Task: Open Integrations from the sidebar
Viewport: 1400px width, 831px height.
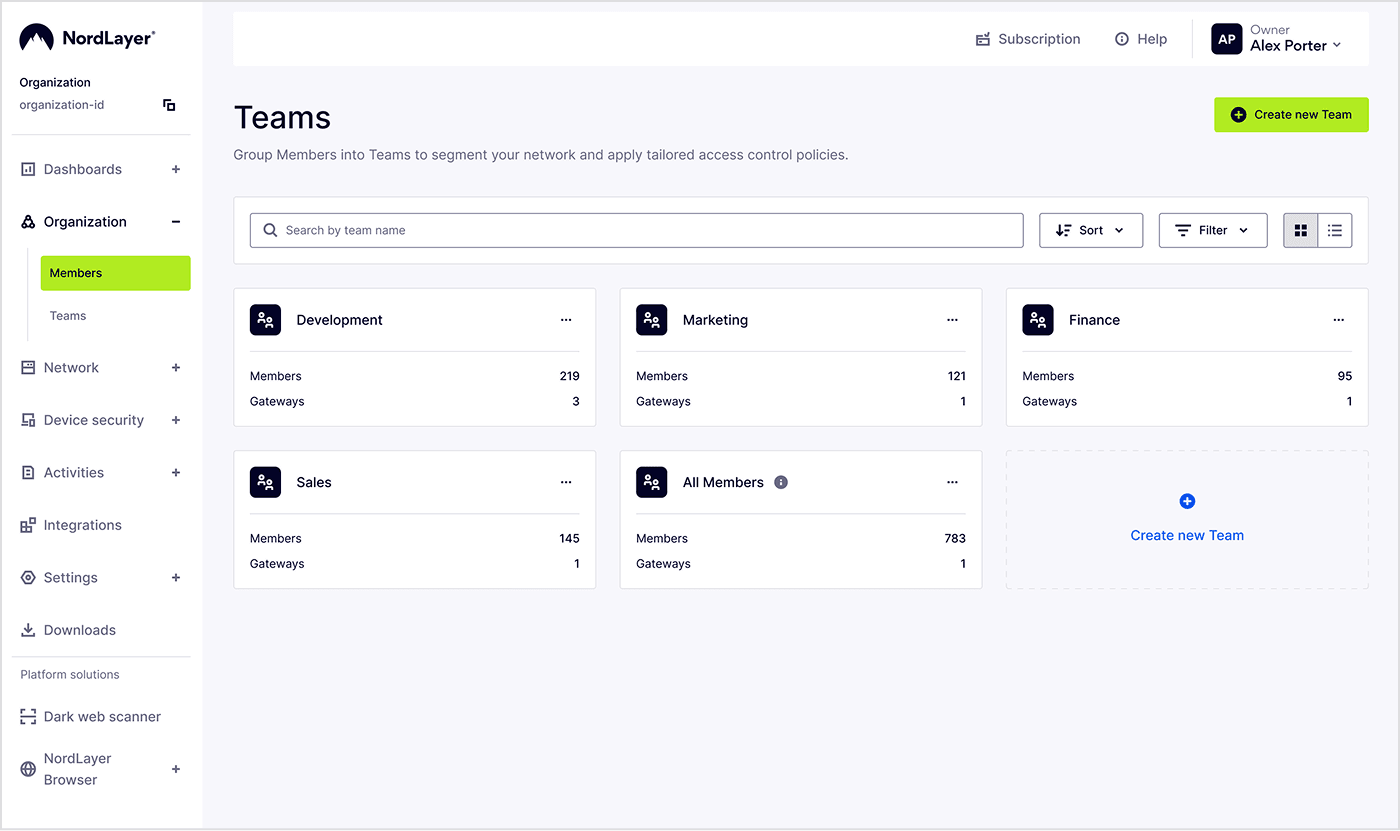Action: point(83,525)
